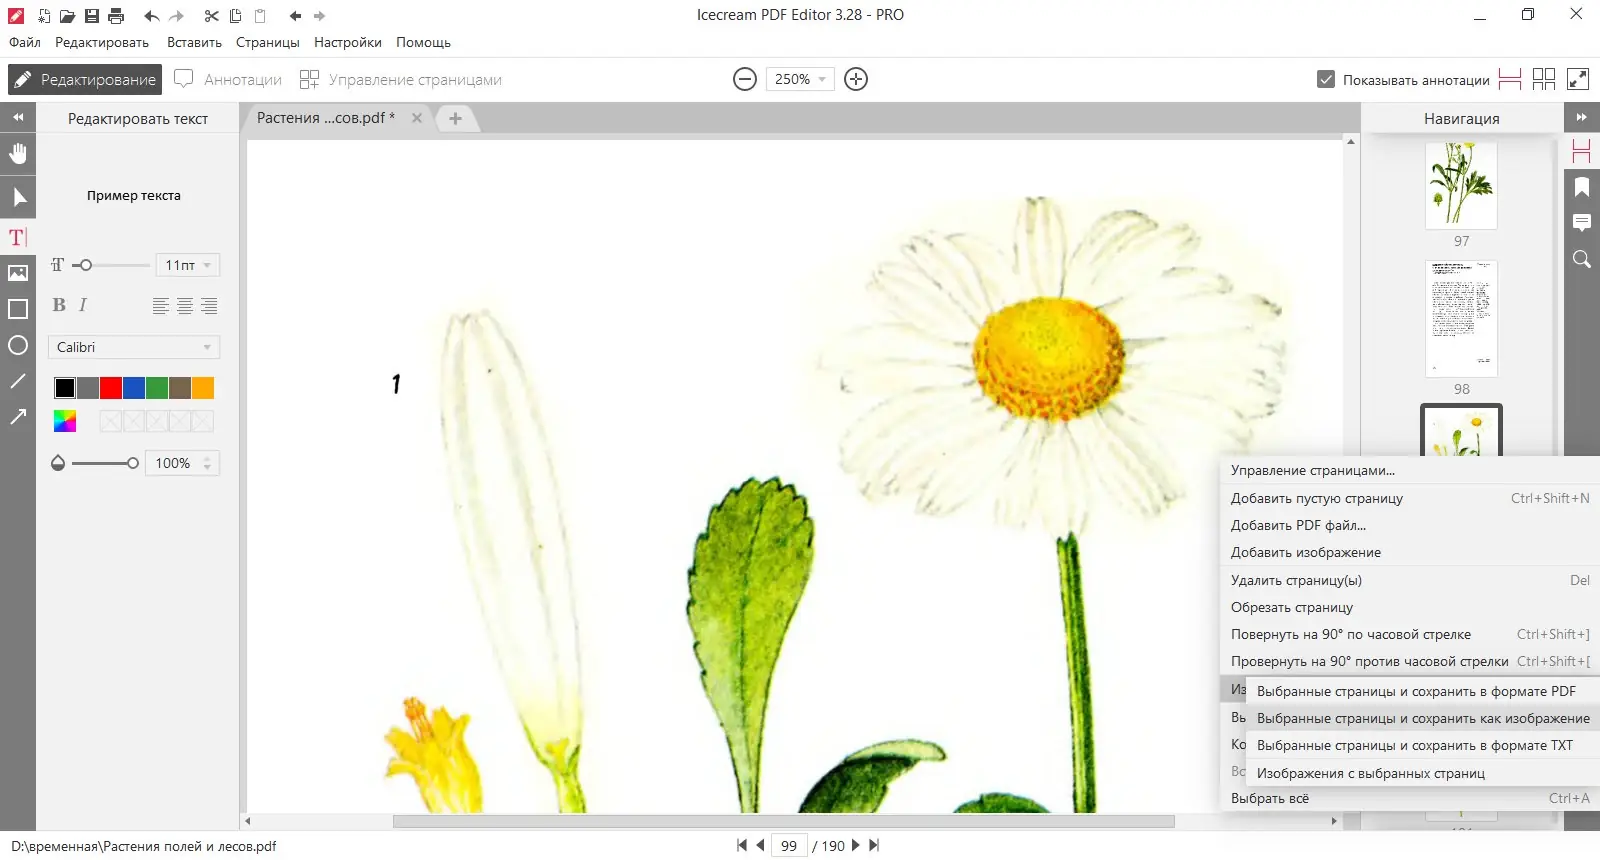
Task: Select the Arrow drawing tool
Action: [18, 417]
